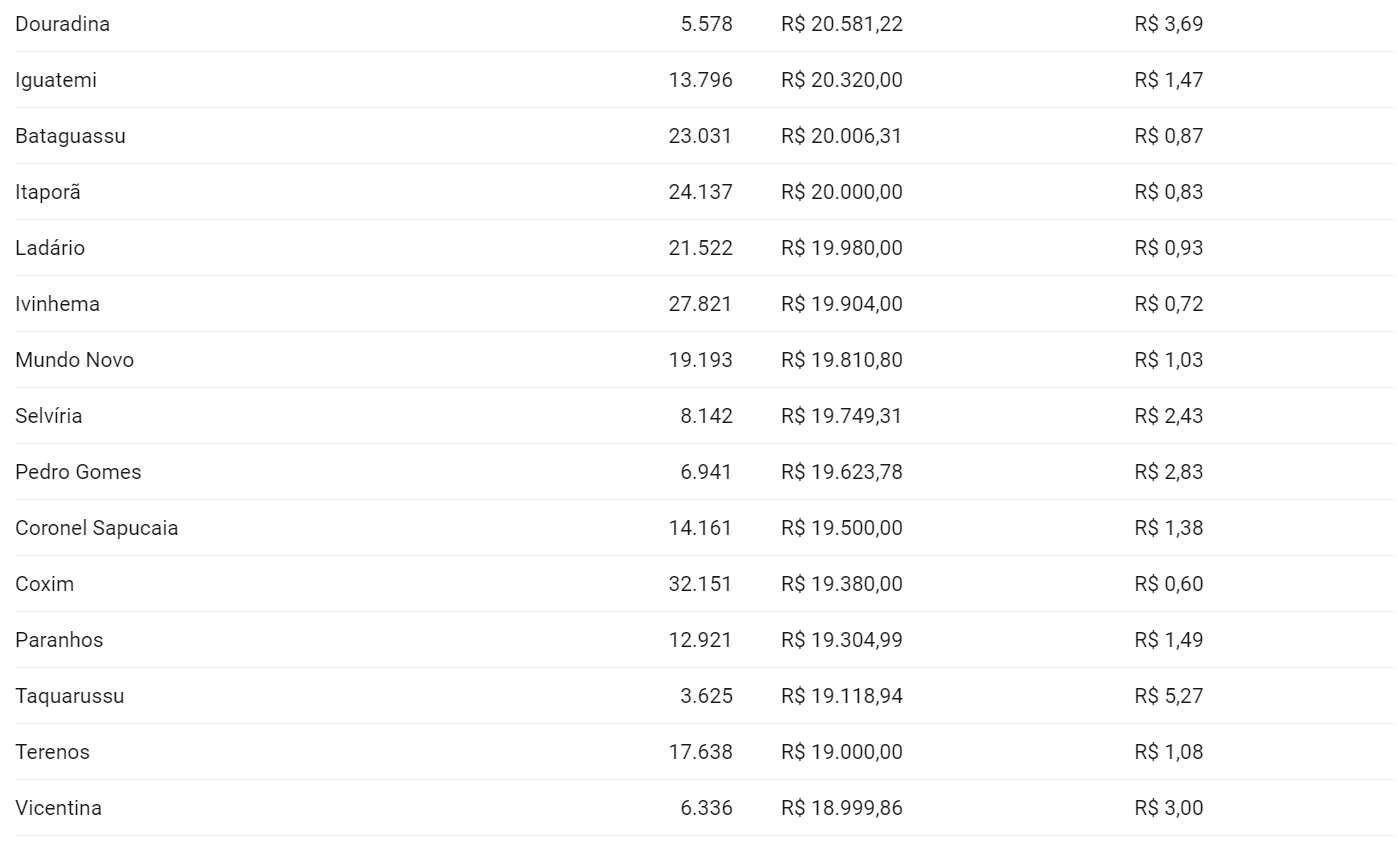
Task: Click the Coxim municipality name
Action: (x=44, y=584)
